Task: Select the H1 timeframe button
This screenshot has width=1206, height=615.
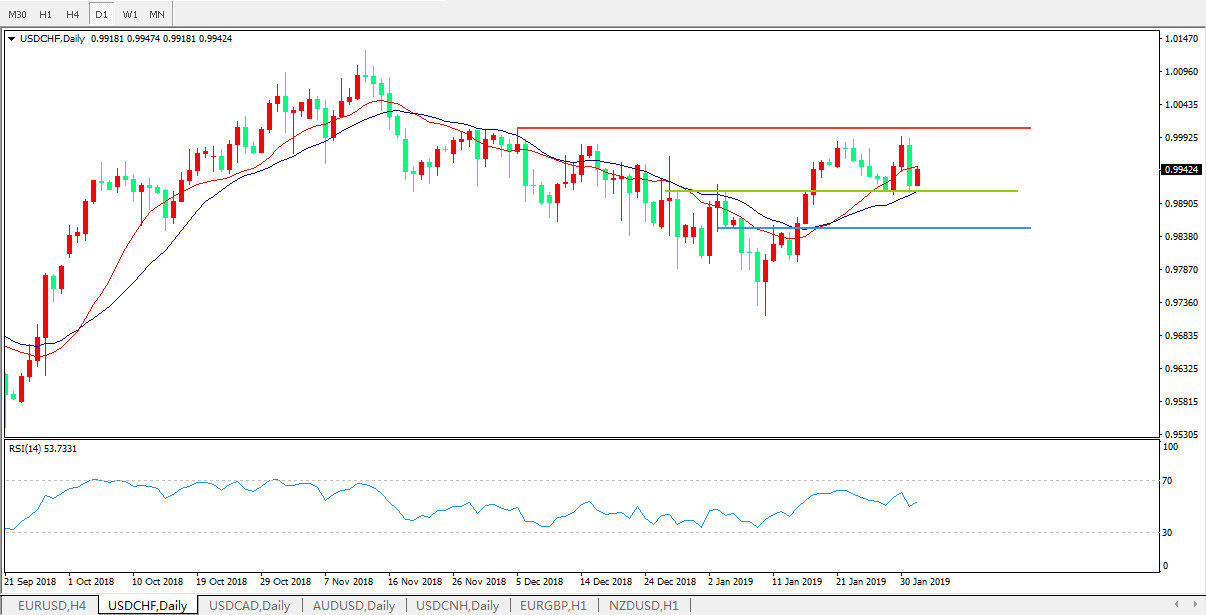Action: (x=45, y=15)
